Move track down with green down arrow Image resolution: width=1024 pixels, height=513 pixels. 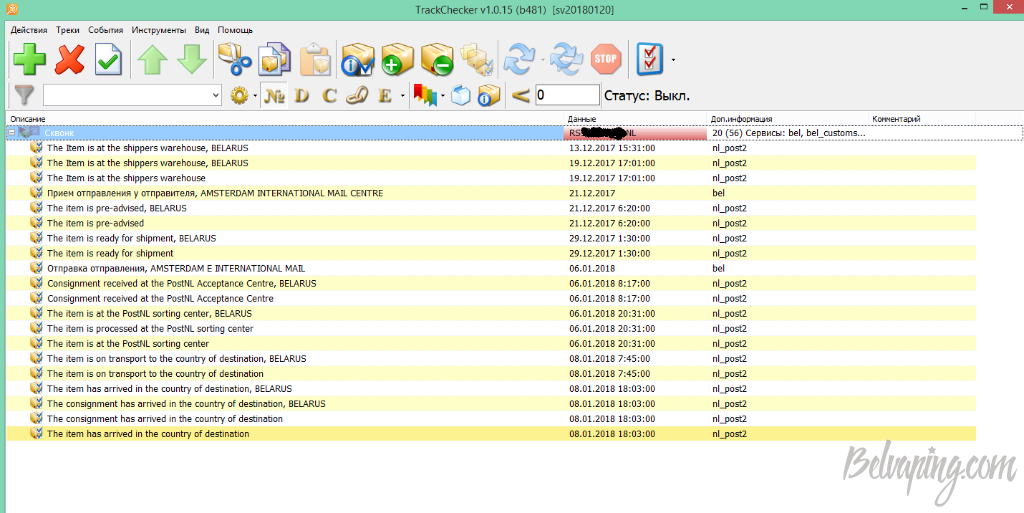click(191, 59)
